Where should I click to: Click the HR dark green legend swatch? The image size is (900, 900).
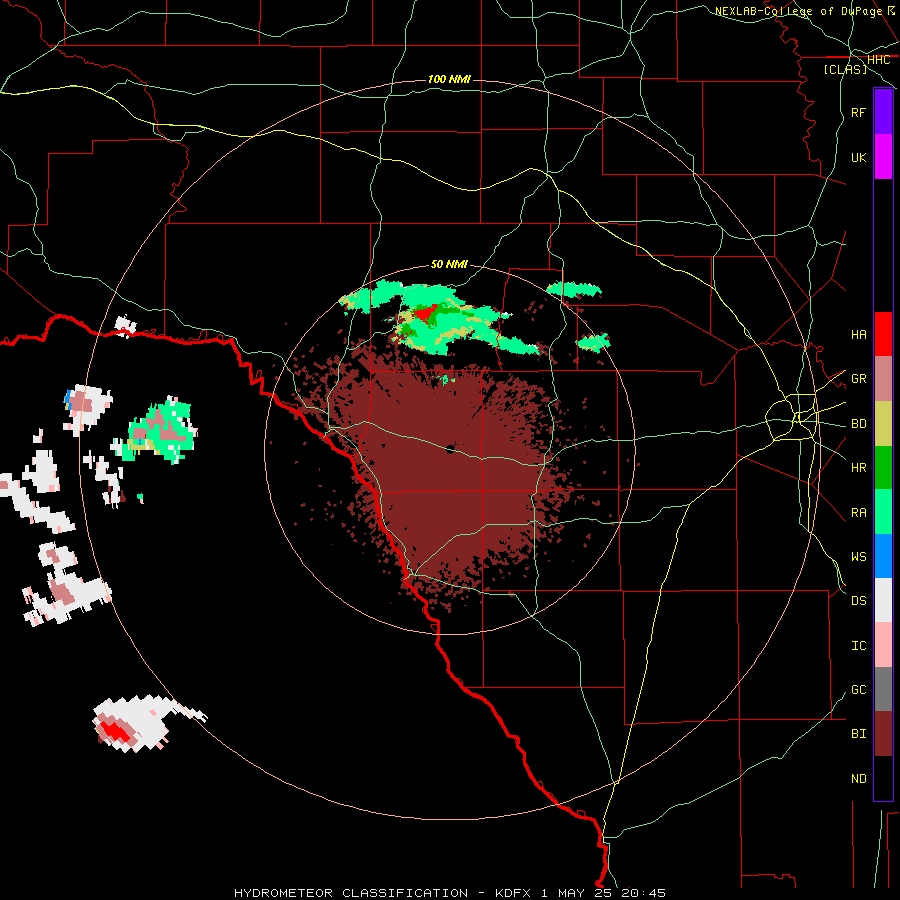pos(883,468)
